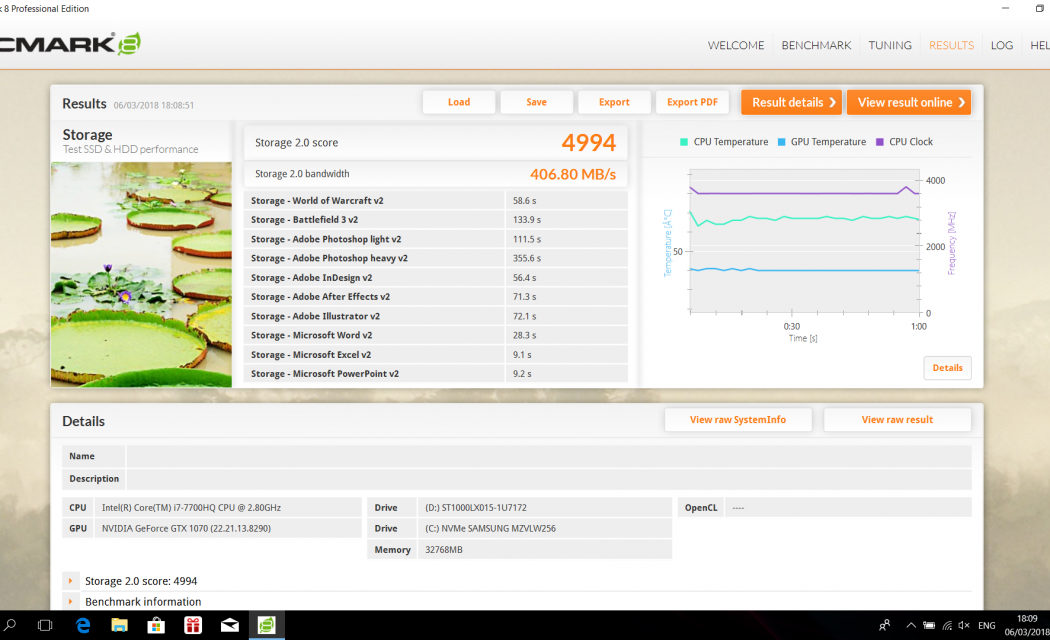Open Task View on the taskbar
The width and height of the screenshot is (1050, 640).
point(45,625)
